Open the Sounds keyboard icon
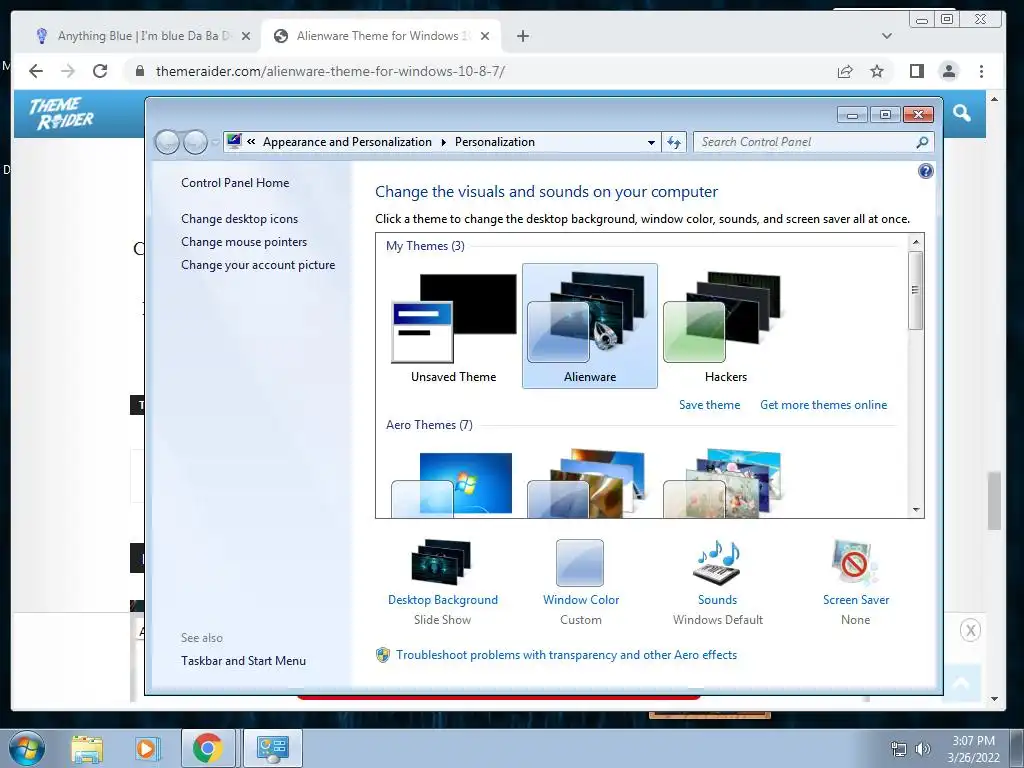 pos(717,562)
